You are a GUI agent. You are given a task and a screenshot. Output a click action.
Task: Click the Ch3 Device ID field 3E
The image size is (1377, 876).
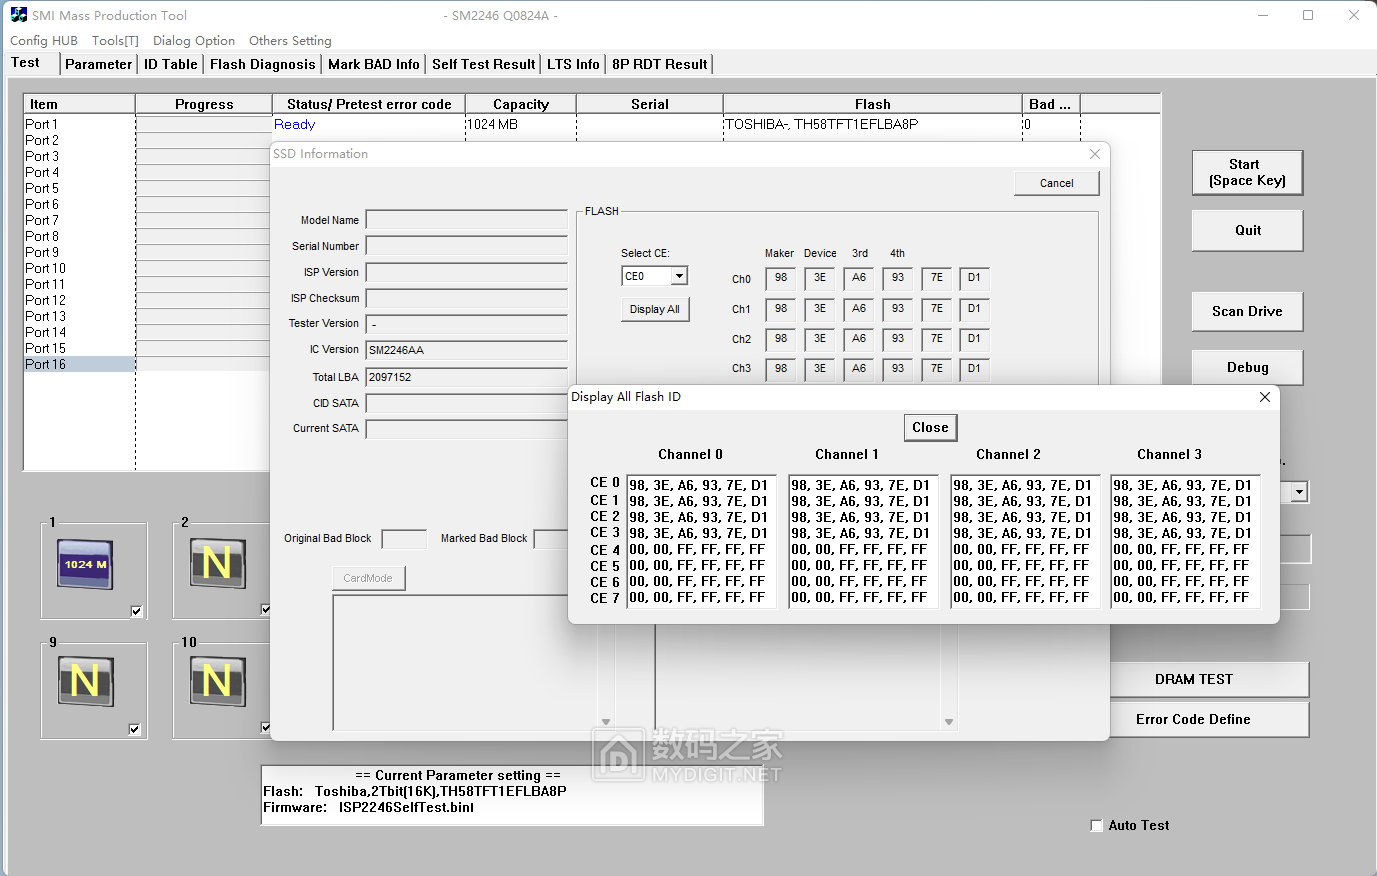click(820, 369)
